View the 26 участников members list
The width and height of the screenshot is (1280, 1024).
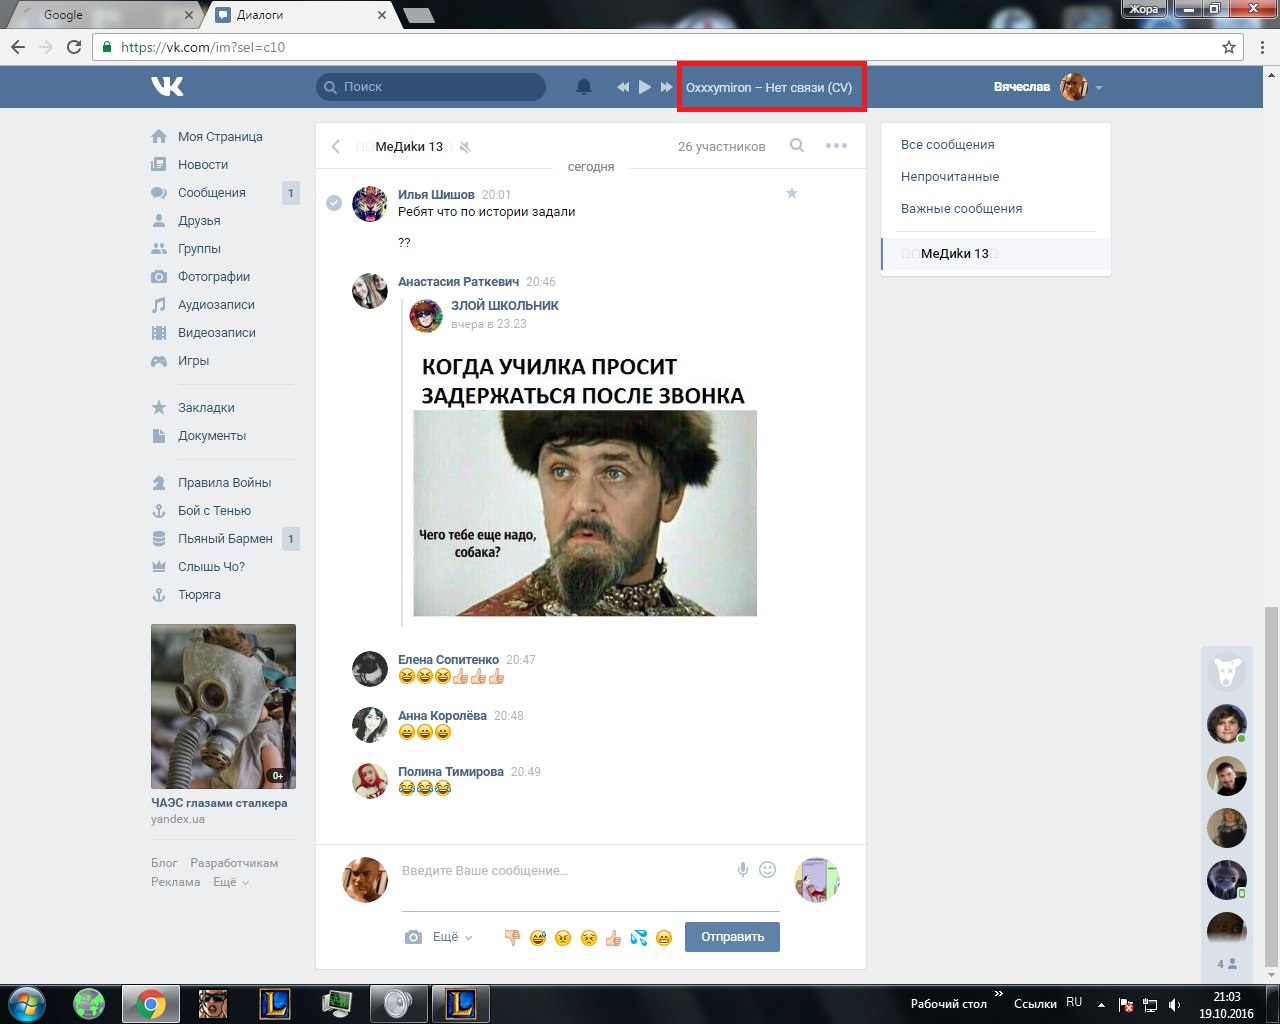721,146
